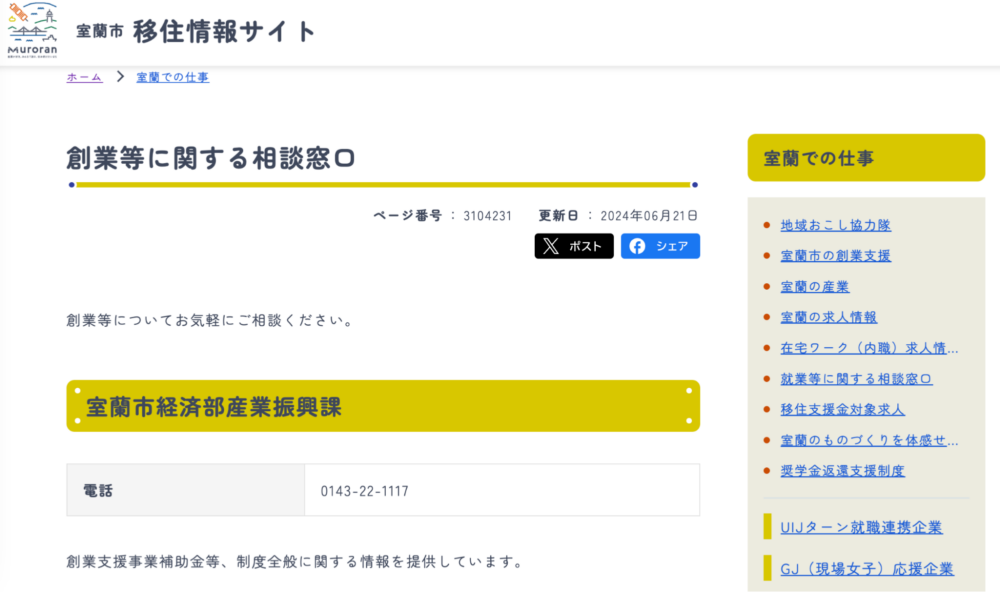
Task: Open 在宅ワーク(内職)求人 link
Action: click(x=868, y=348)
